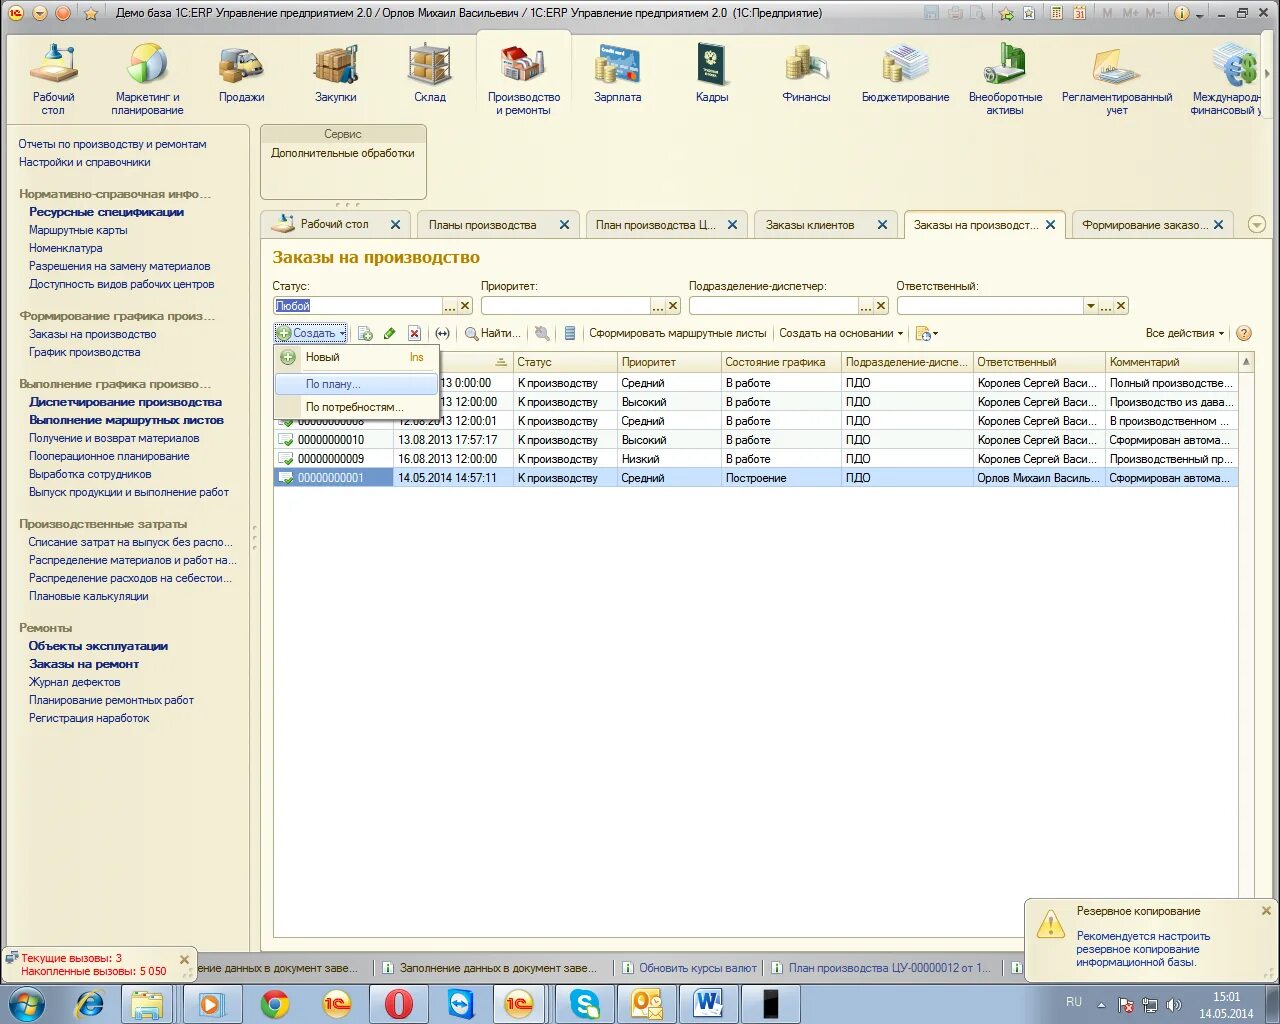Click the cancel search icon
This screenshot has width=1280, height=1024.
pos(542,334)
